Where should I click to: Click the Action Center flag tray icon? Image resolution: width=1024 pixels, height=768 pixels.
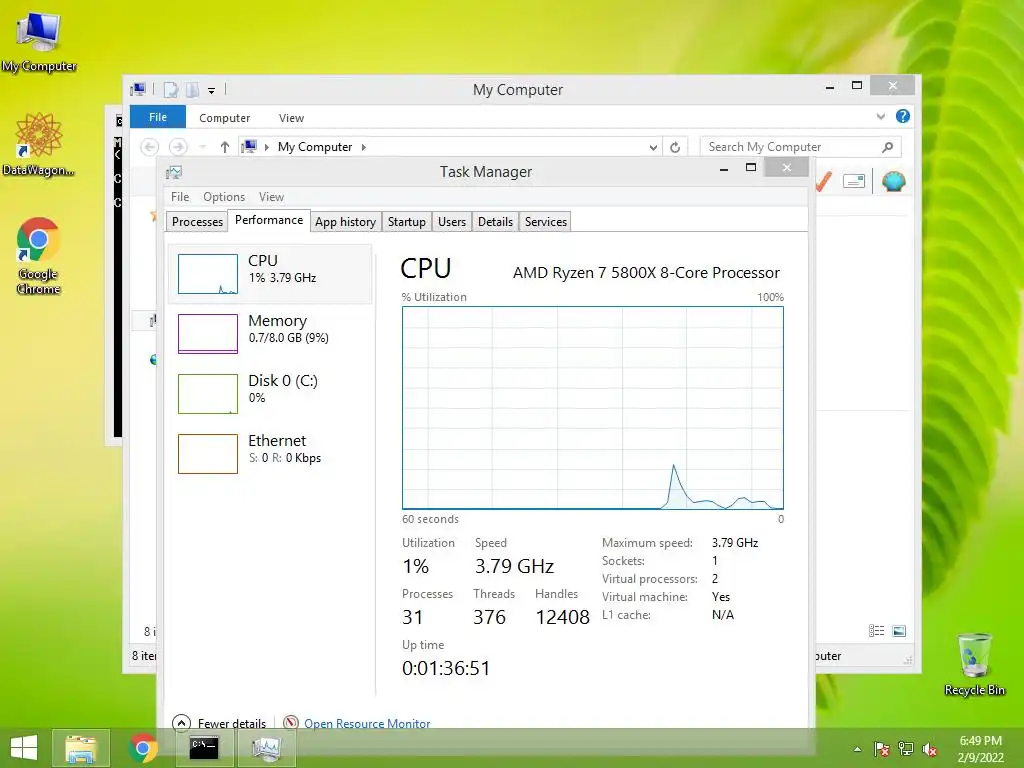881,749
